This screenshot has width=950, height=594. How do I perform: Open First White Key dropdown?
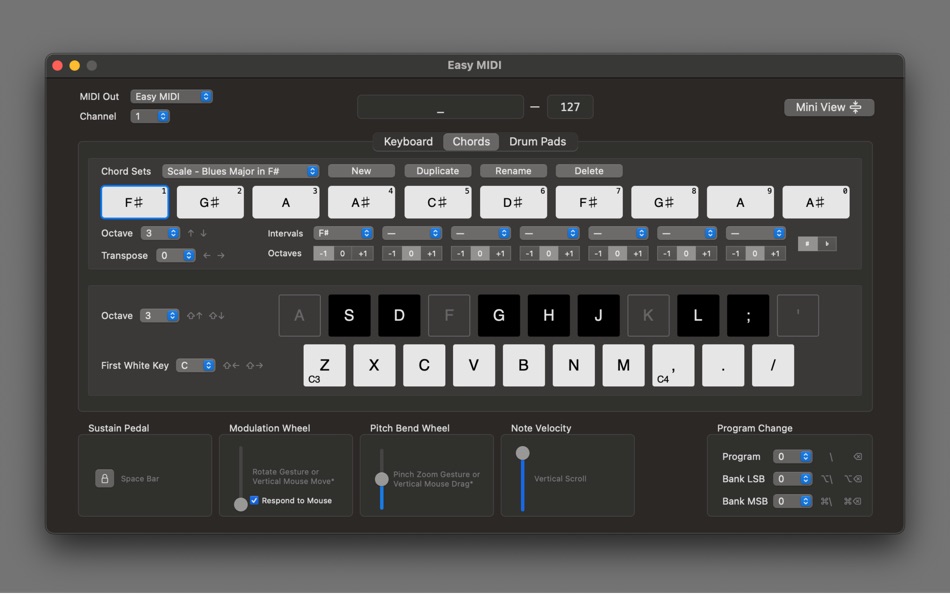196,365
